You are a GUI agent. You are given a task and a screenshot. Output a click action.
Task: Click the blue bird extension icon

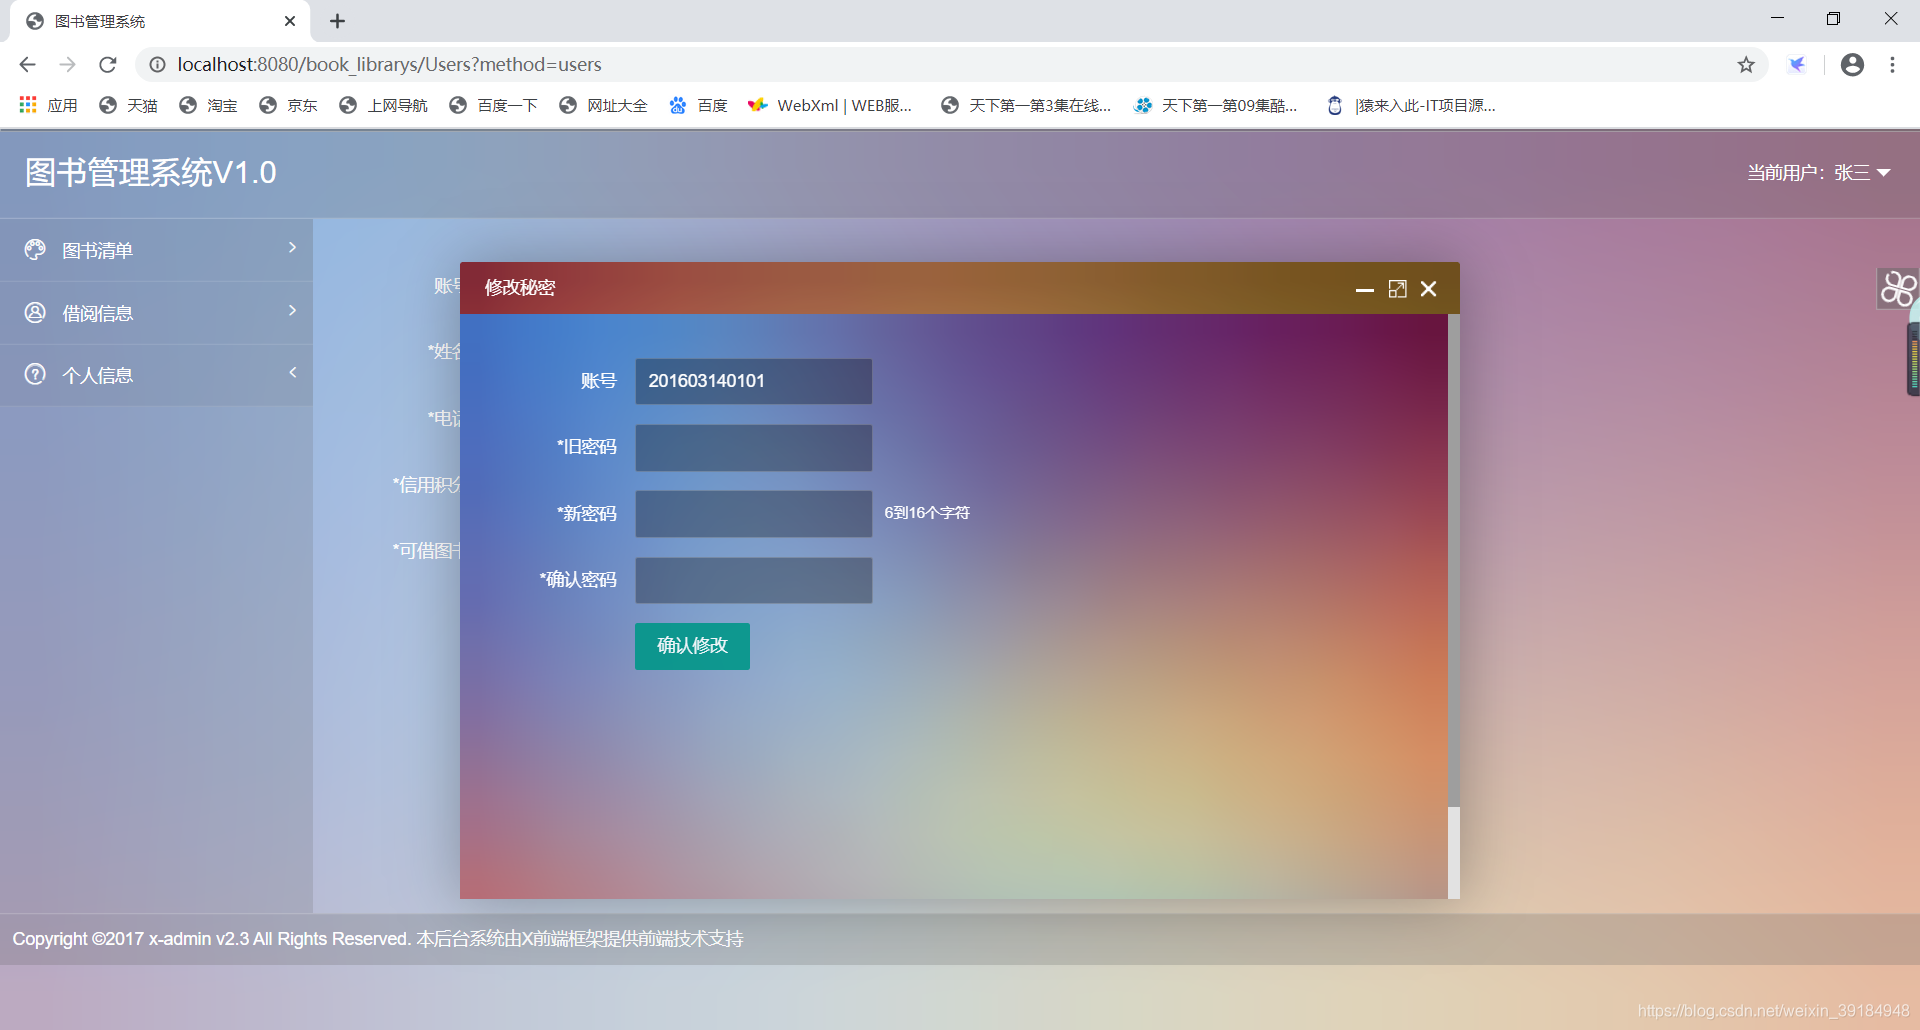(x=1797, y=64)
